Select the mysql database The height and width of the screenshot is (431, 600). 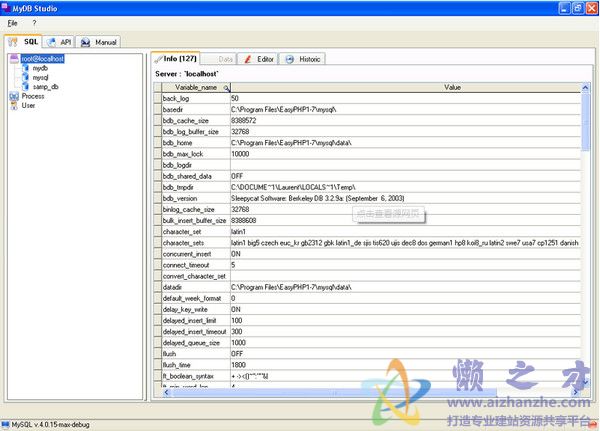pyautogui.click(x=40, y=78)
